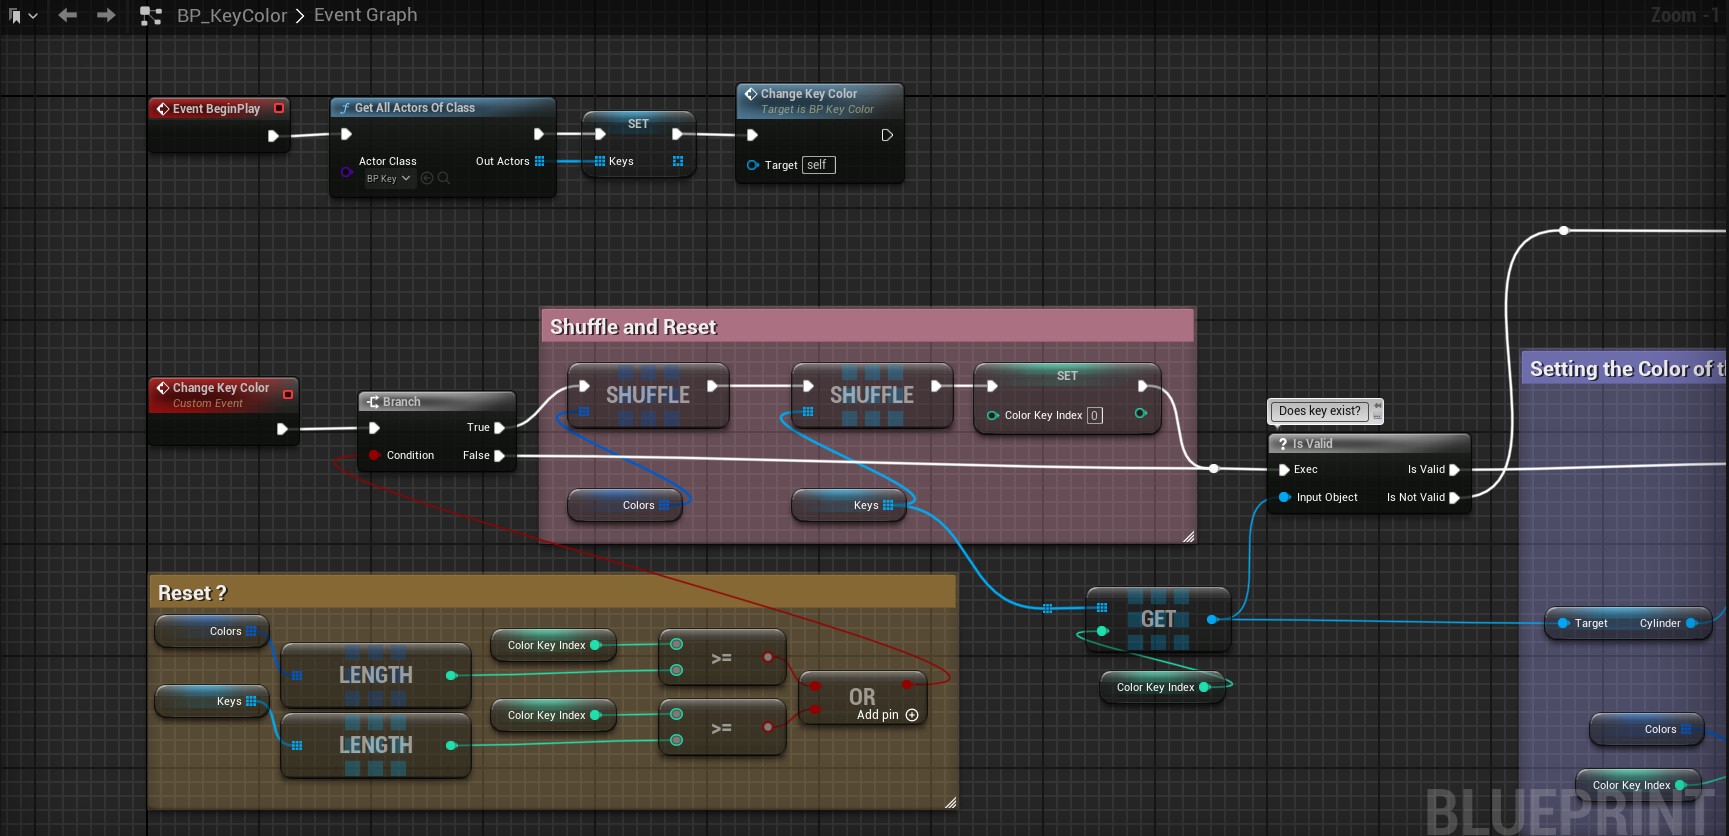Click the browse-to-asset magnifier icon by Actor Class
This screenshot has height=836, width=1729.
coord(444,179)
